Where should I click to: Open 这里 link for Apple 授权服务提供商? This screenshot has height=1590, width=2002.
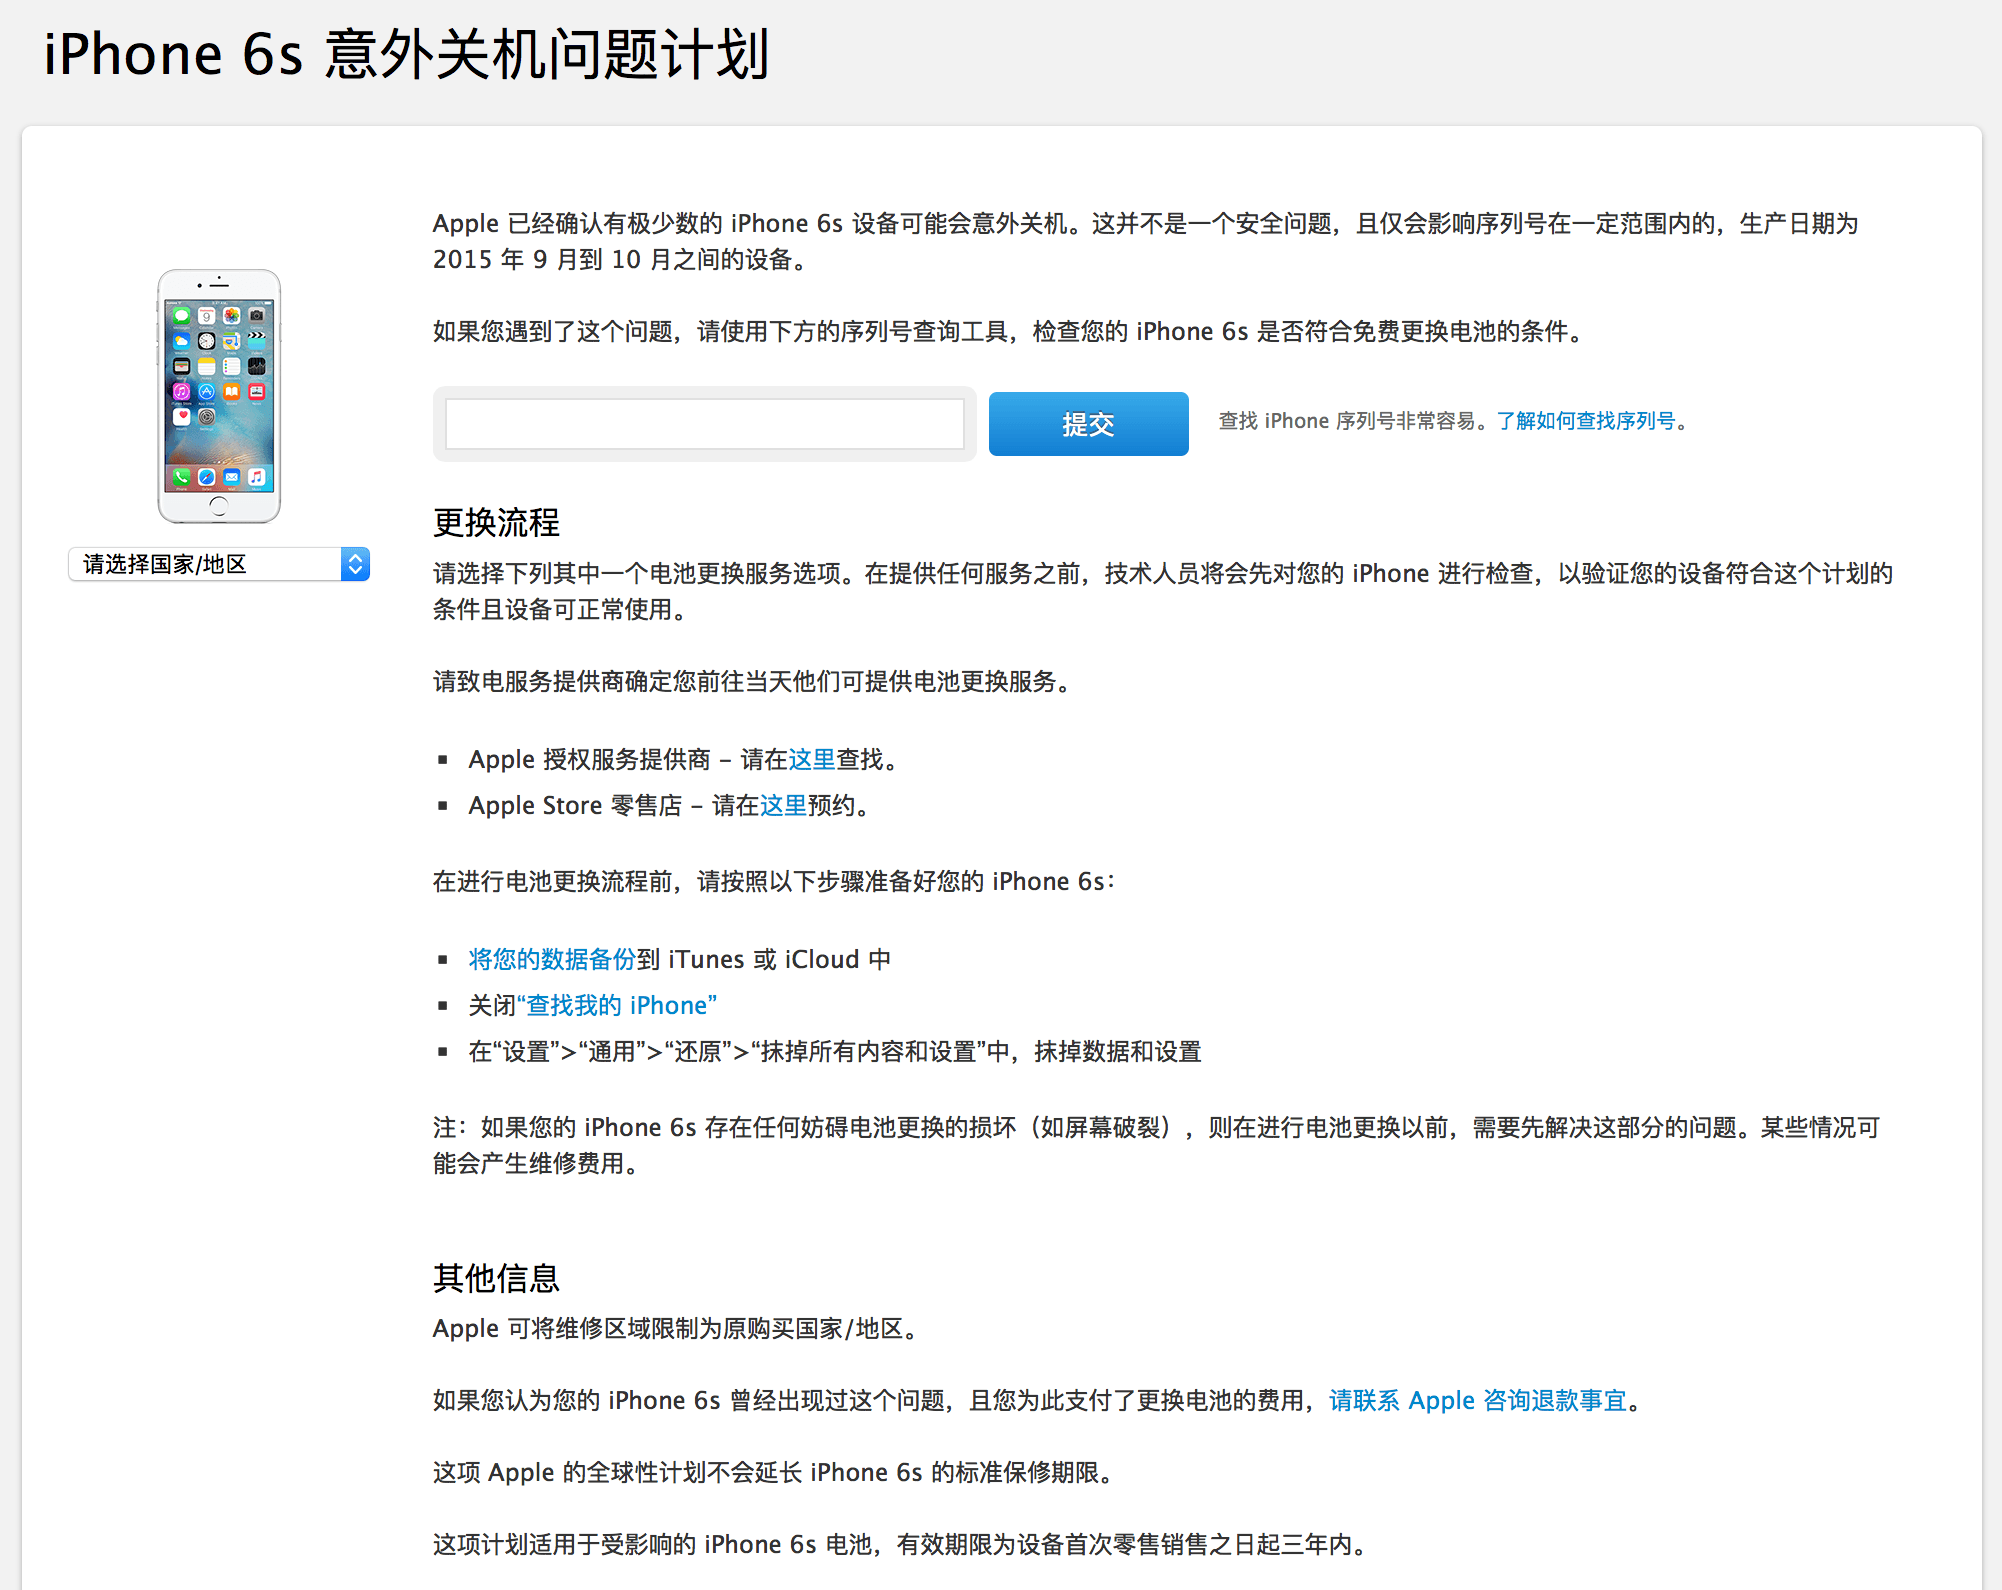(812, 759)
